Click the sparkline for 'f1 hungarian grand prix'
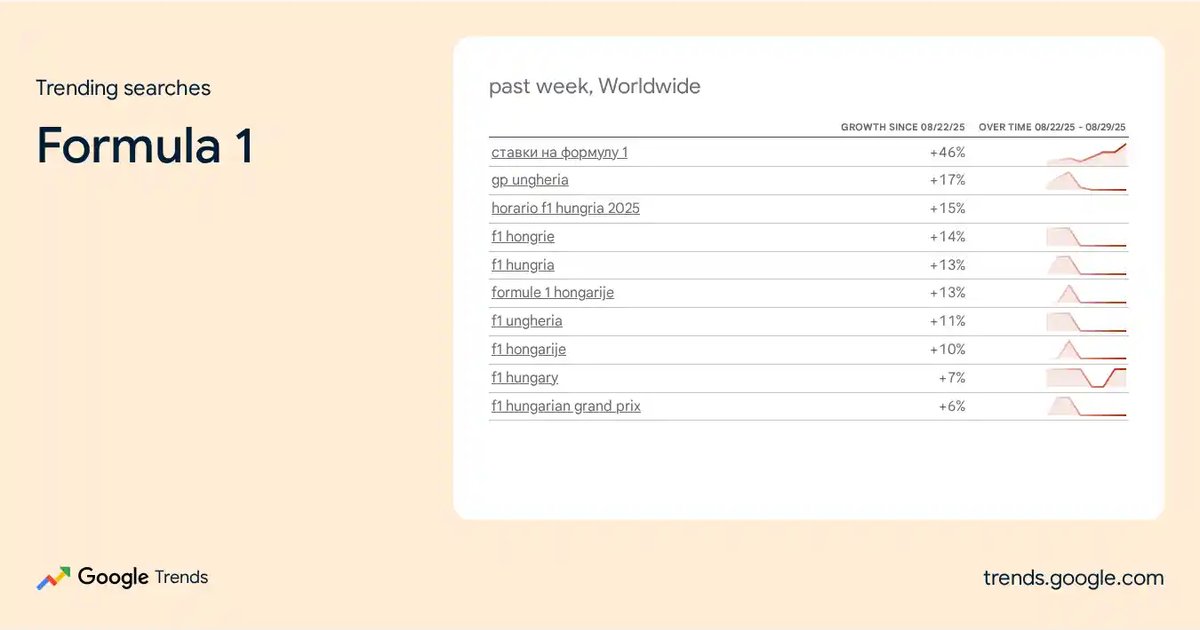1200x630 pixels. pos(1086,406)
